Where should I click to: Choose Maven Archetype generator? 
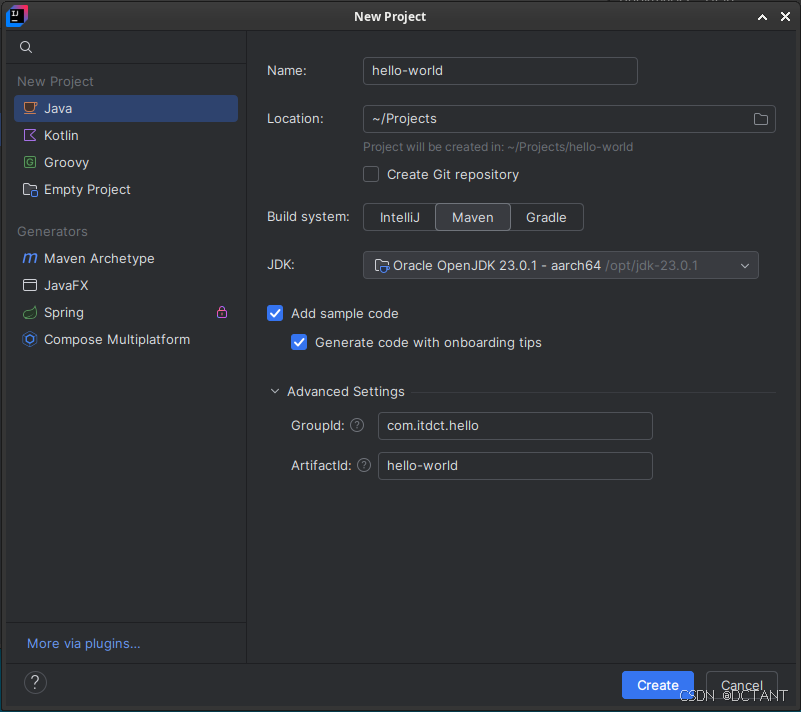tap(126, 258)
